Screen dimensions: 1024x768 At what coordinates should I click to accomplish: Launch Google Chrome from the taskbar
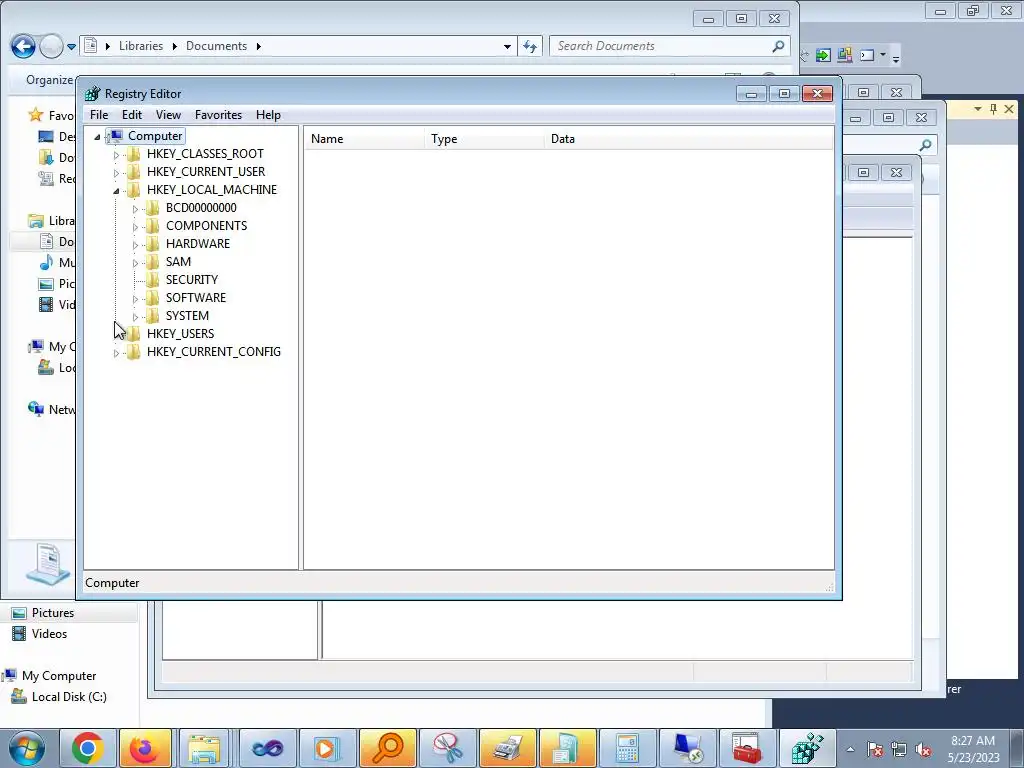click(x=88, y=748)
